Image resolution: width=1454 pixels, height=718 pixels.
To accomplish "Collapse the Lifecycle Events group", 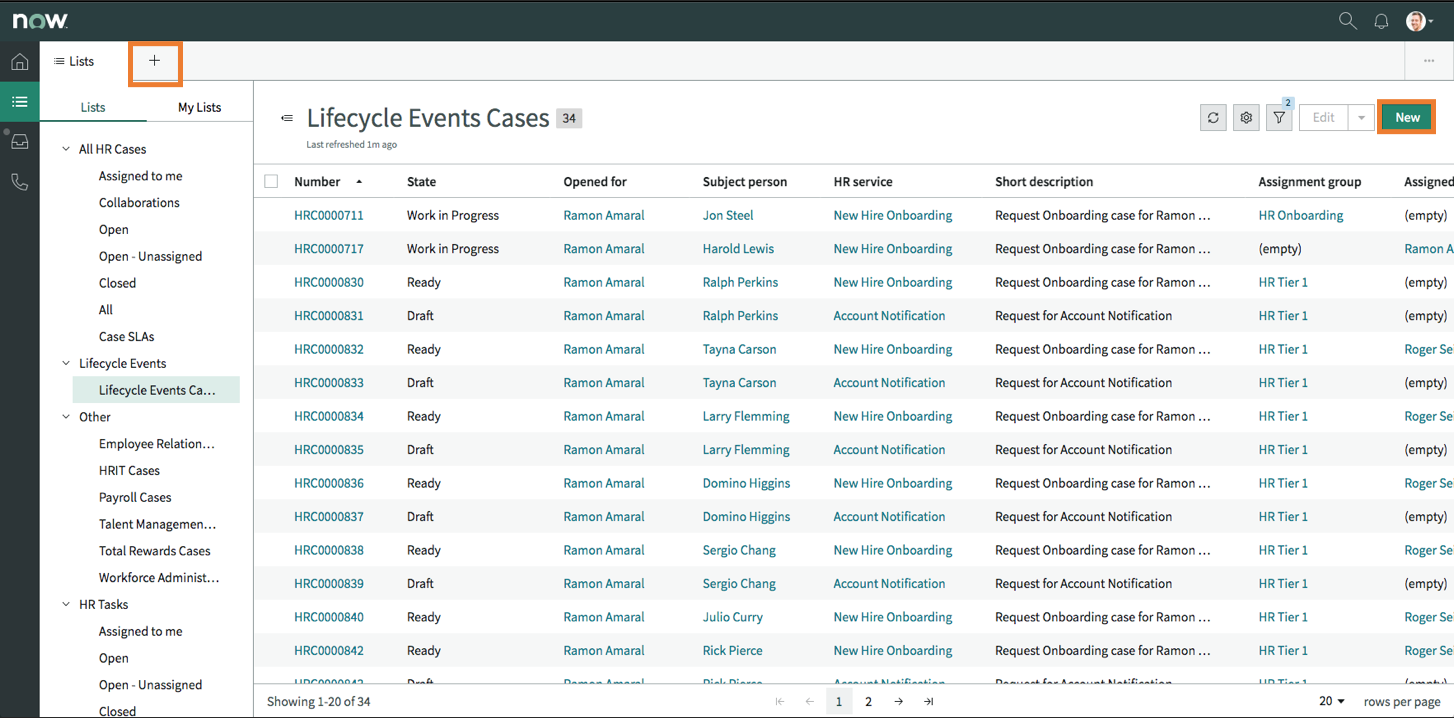I will (x=67, y=363).
